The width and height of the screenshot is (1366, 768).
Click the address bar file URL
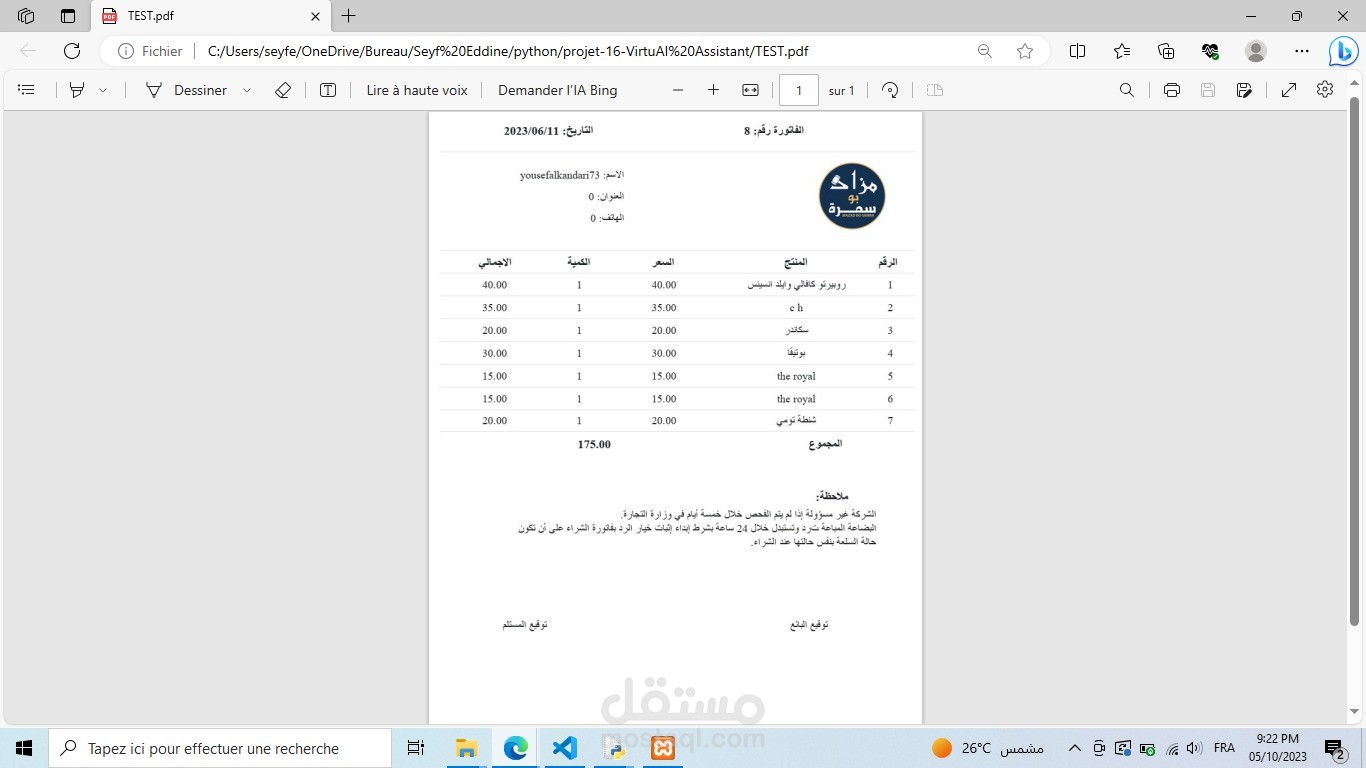click(508, 51)
